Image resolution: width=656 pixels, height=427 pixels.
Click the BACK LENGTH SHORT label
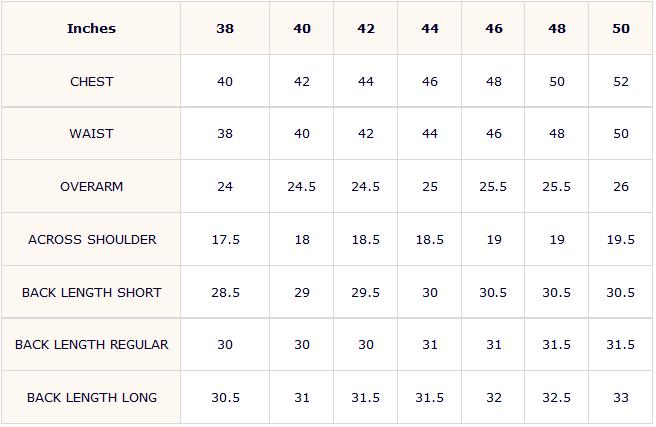pyautogui.click(x=92, y=293)
